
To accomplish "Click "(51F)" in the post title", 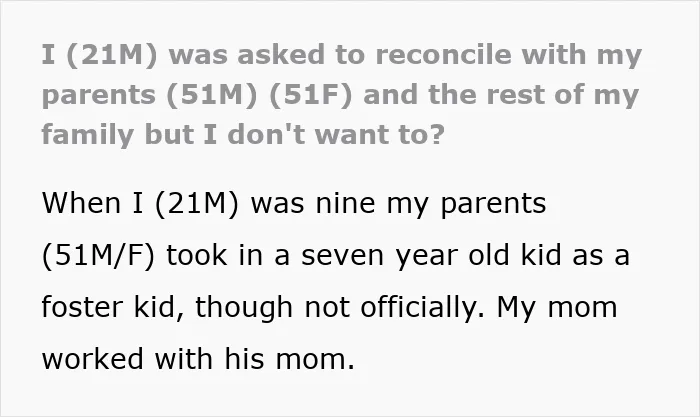I will (311, 95).
